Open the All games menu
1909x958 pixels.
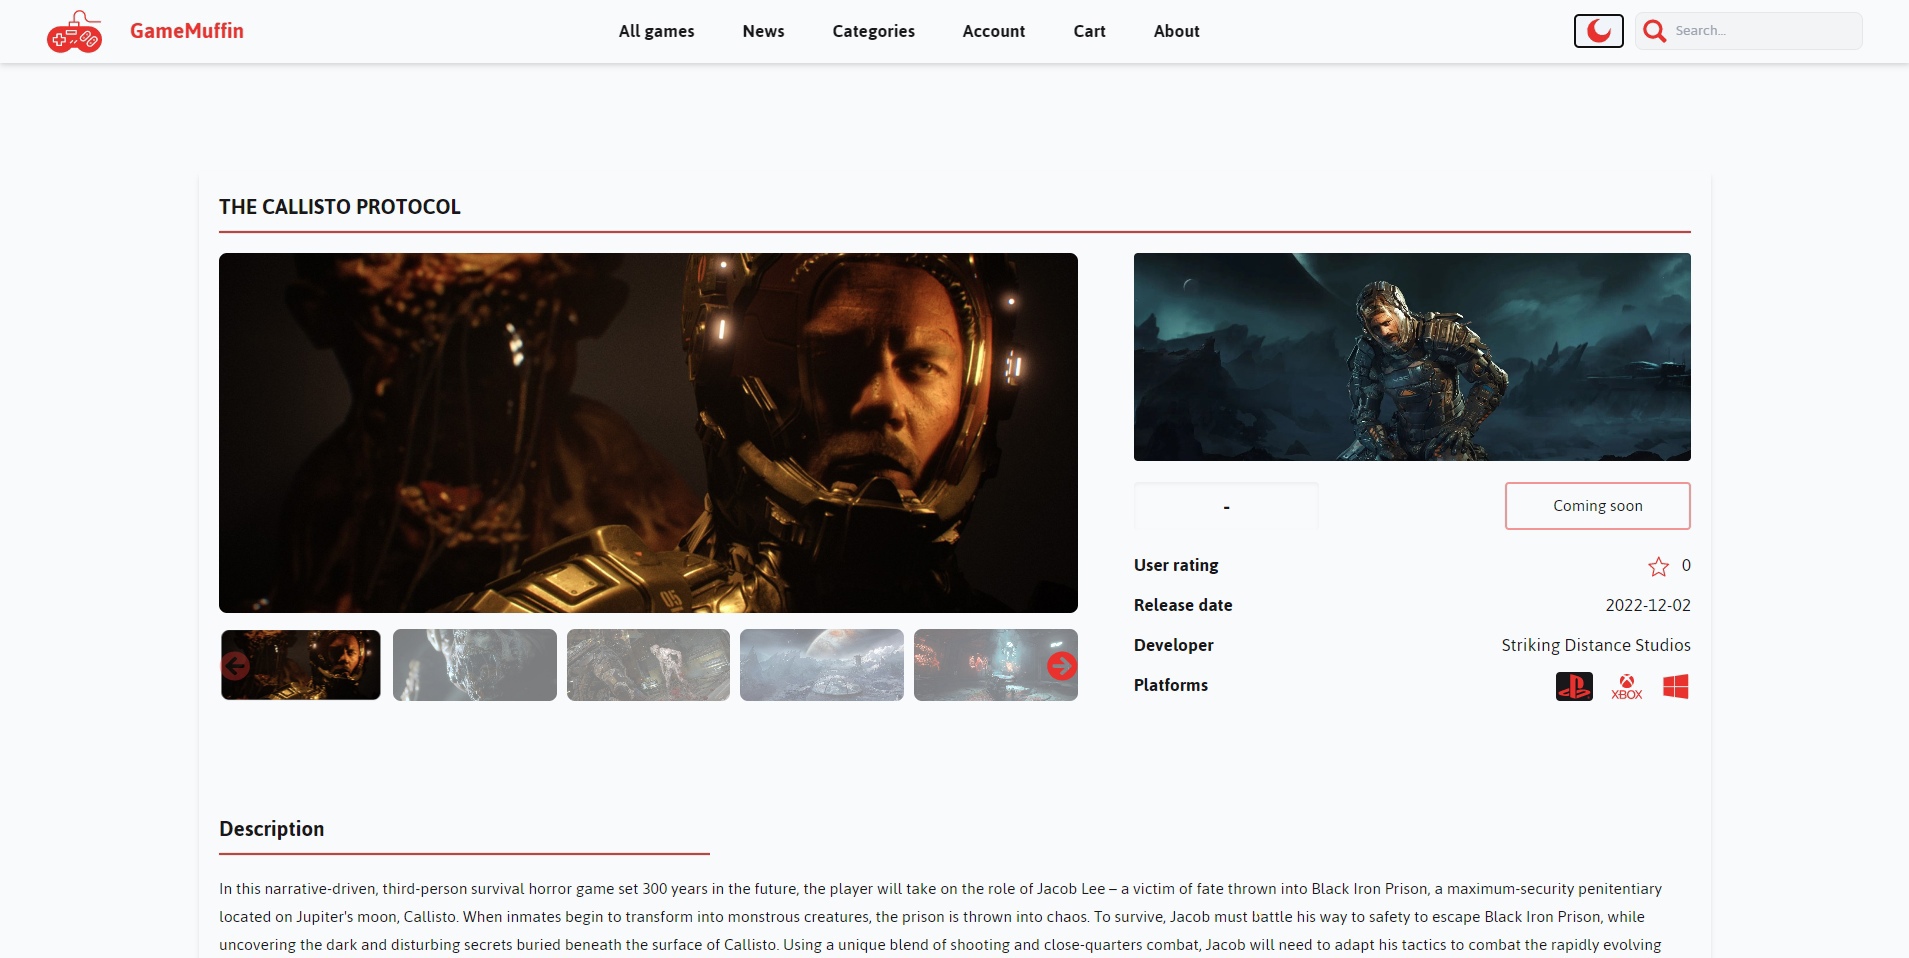(x=656, y=31)
